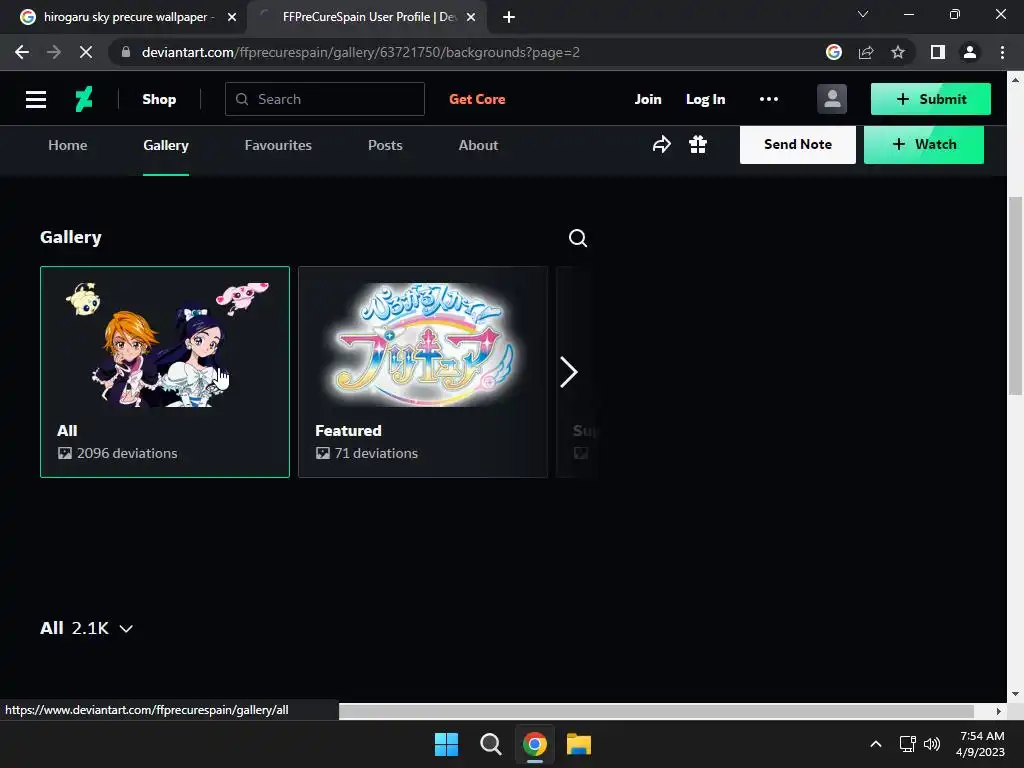Click the browser forward arrow
The image size is (1024, 768).
(54, 52)
